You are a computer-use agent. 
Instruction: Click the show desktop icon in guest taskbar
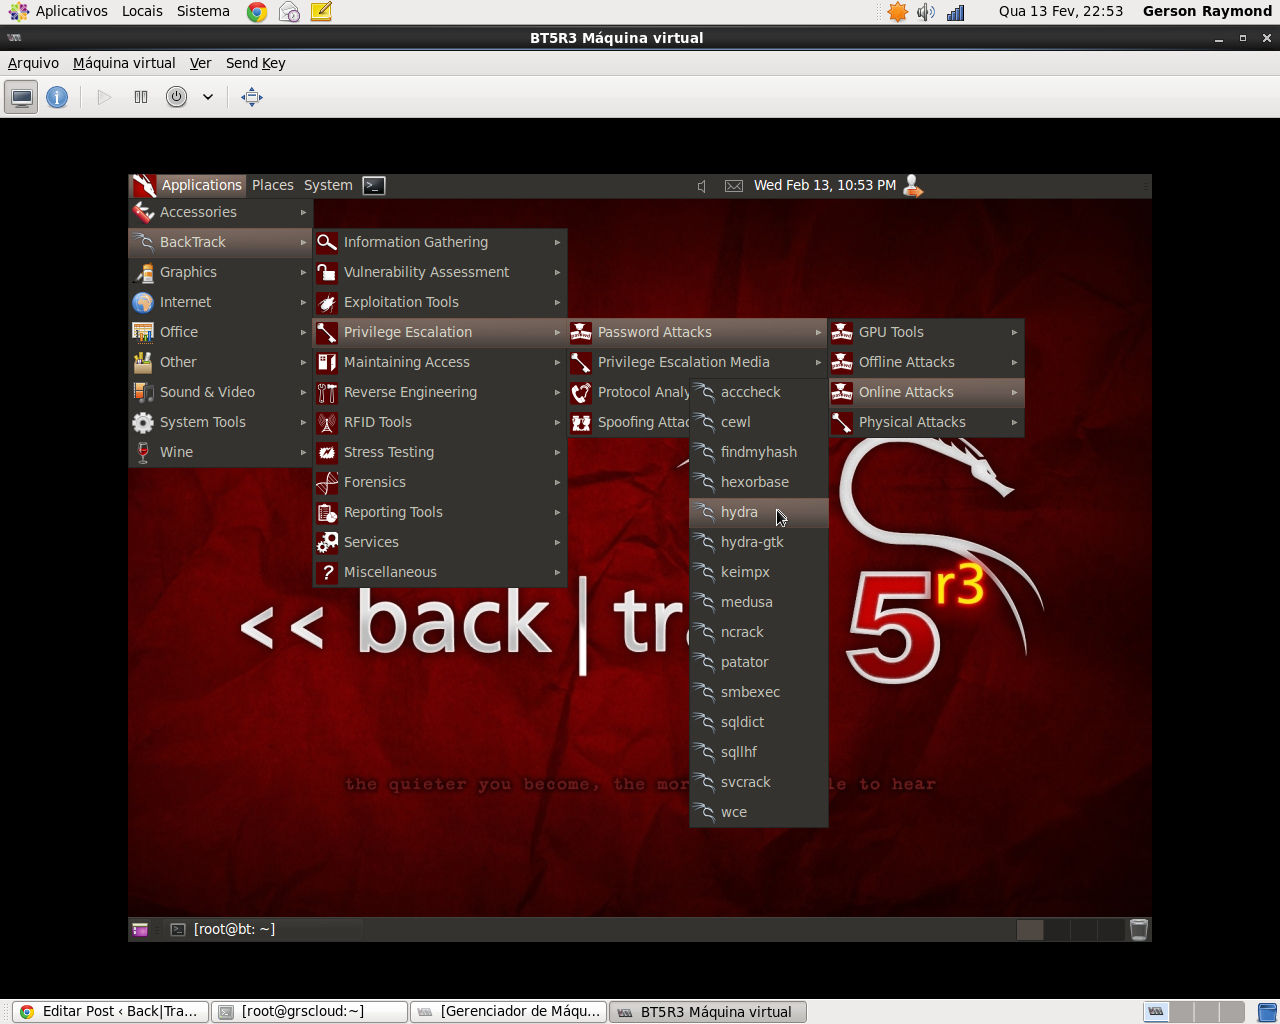tap(140, 929)
